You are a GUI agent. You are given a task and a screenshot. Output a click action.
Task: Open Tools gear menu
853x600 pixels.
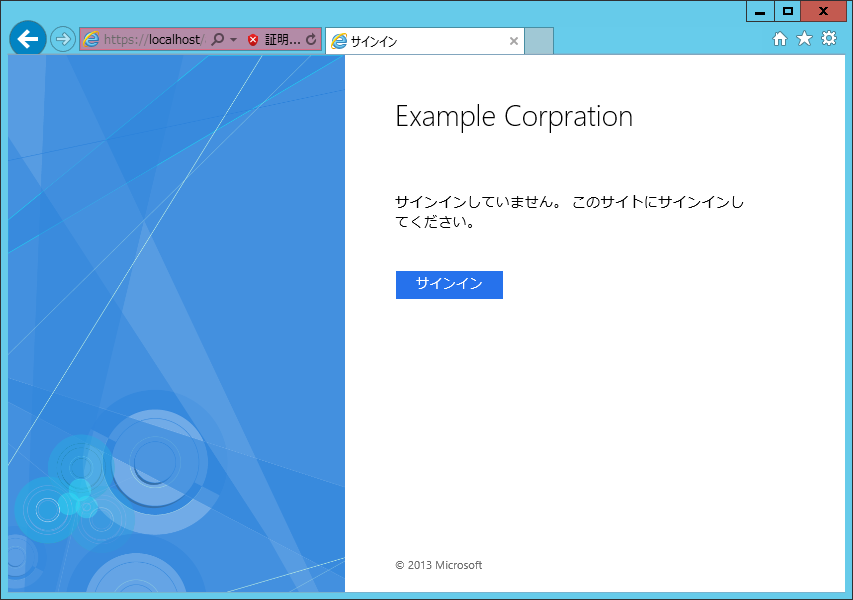pos(829,39)
